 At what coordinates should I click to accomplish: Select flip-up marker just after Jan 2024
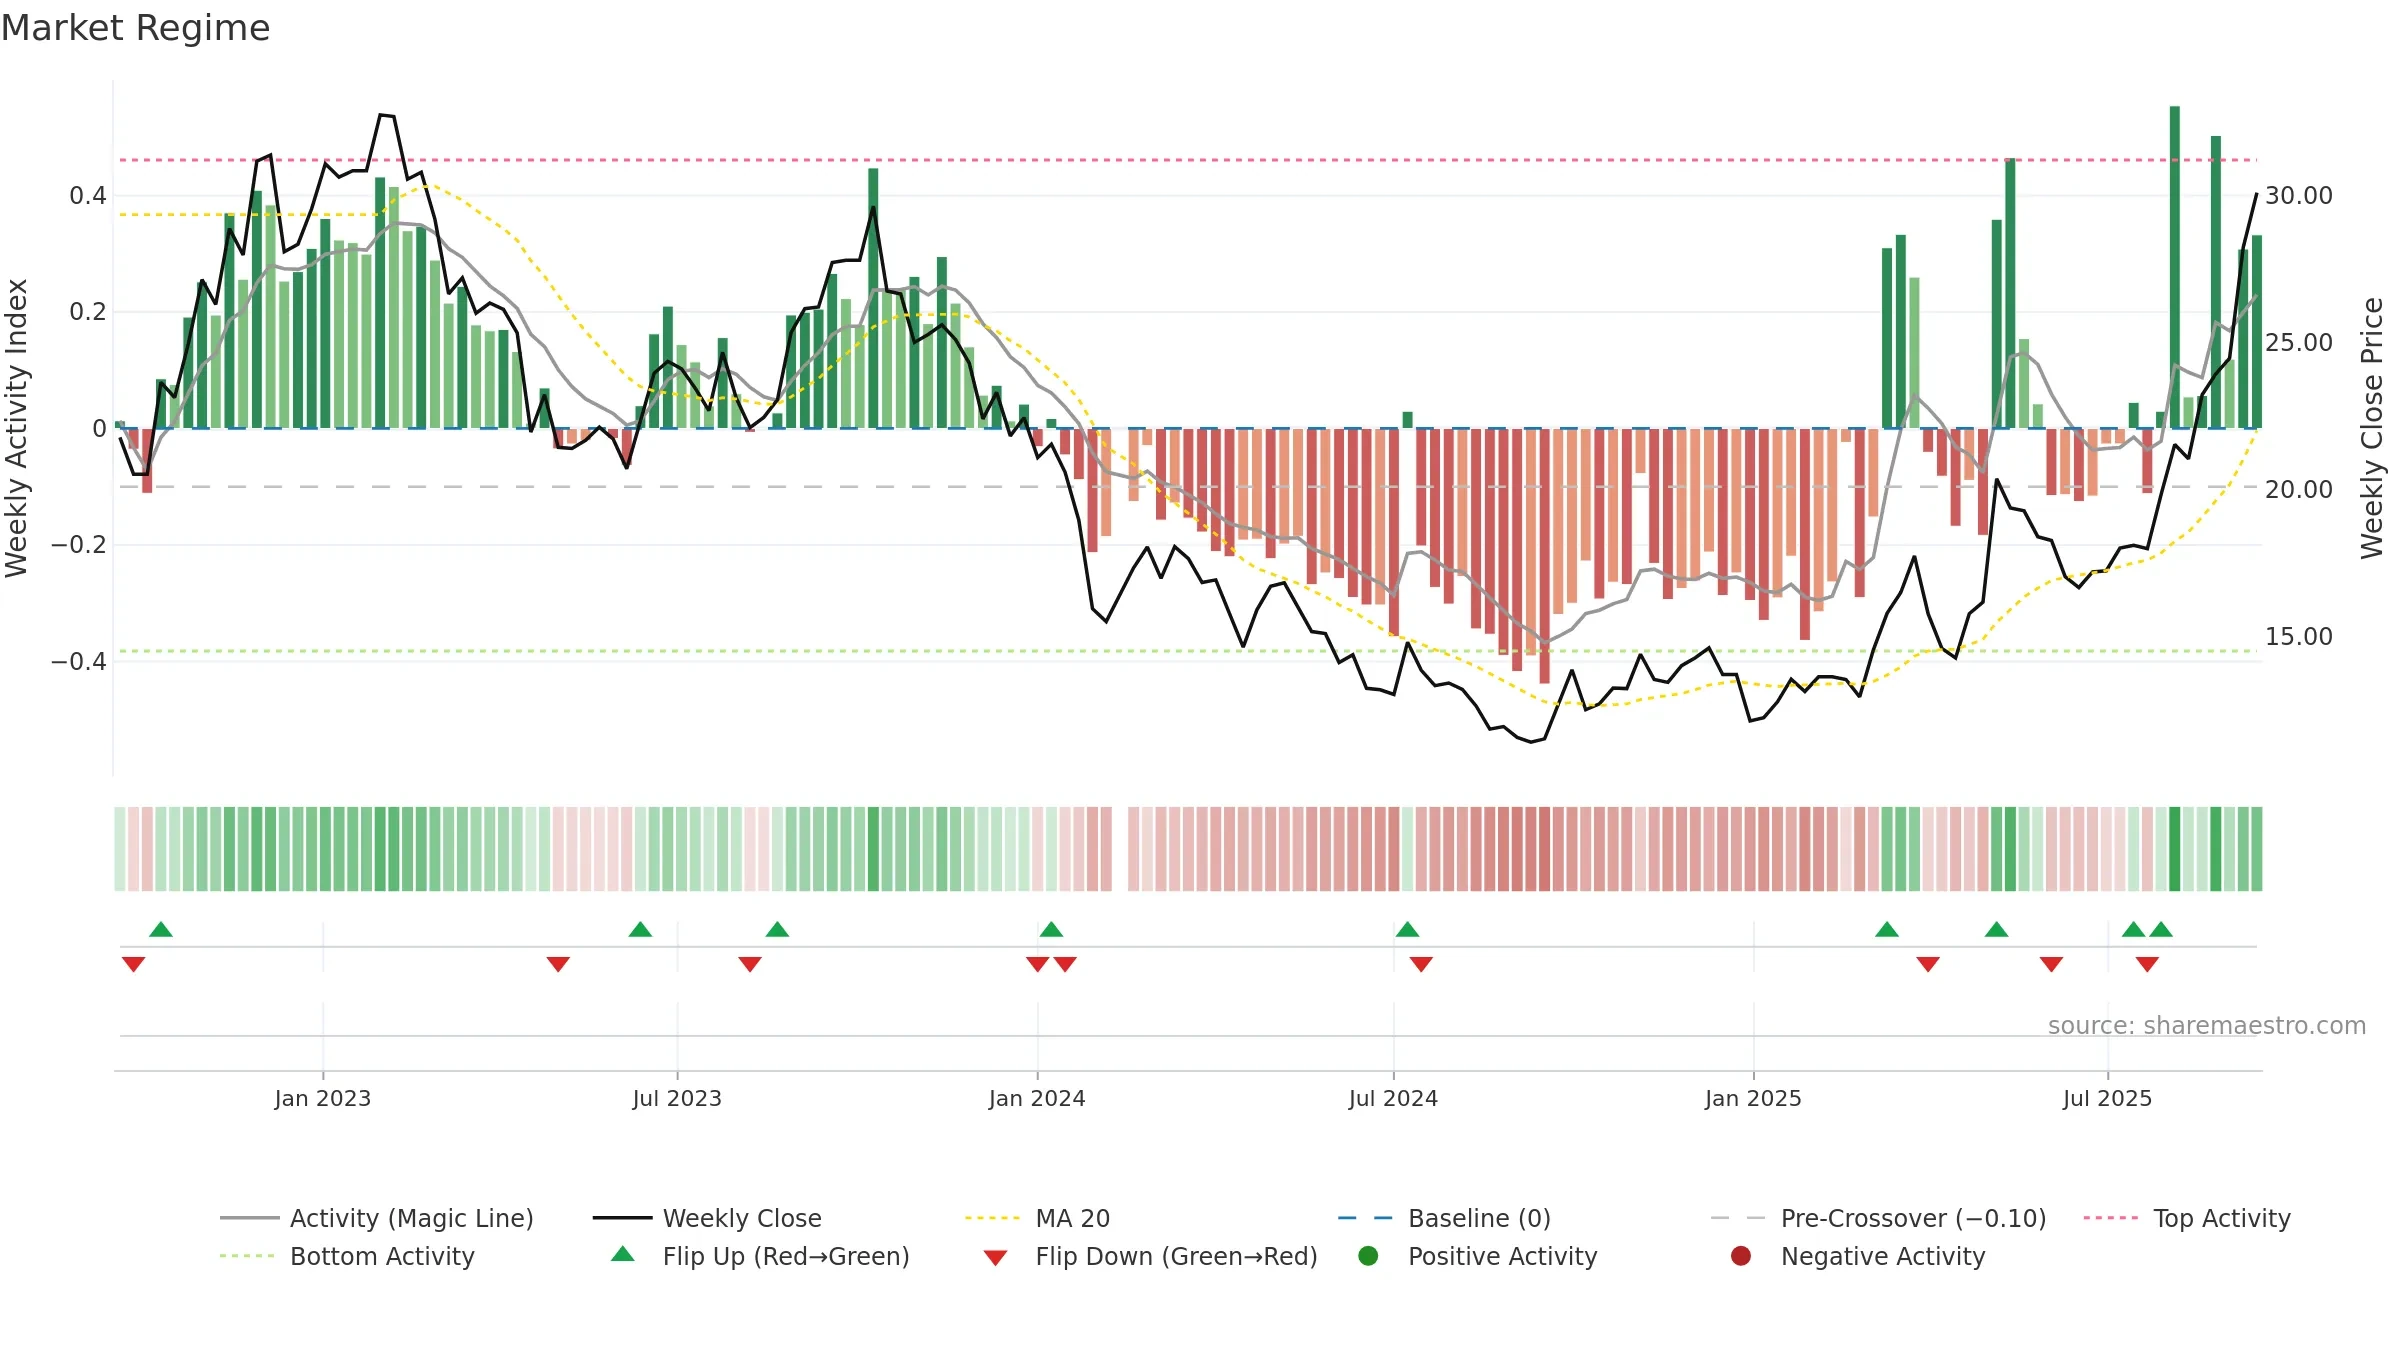coord(1051,929)
